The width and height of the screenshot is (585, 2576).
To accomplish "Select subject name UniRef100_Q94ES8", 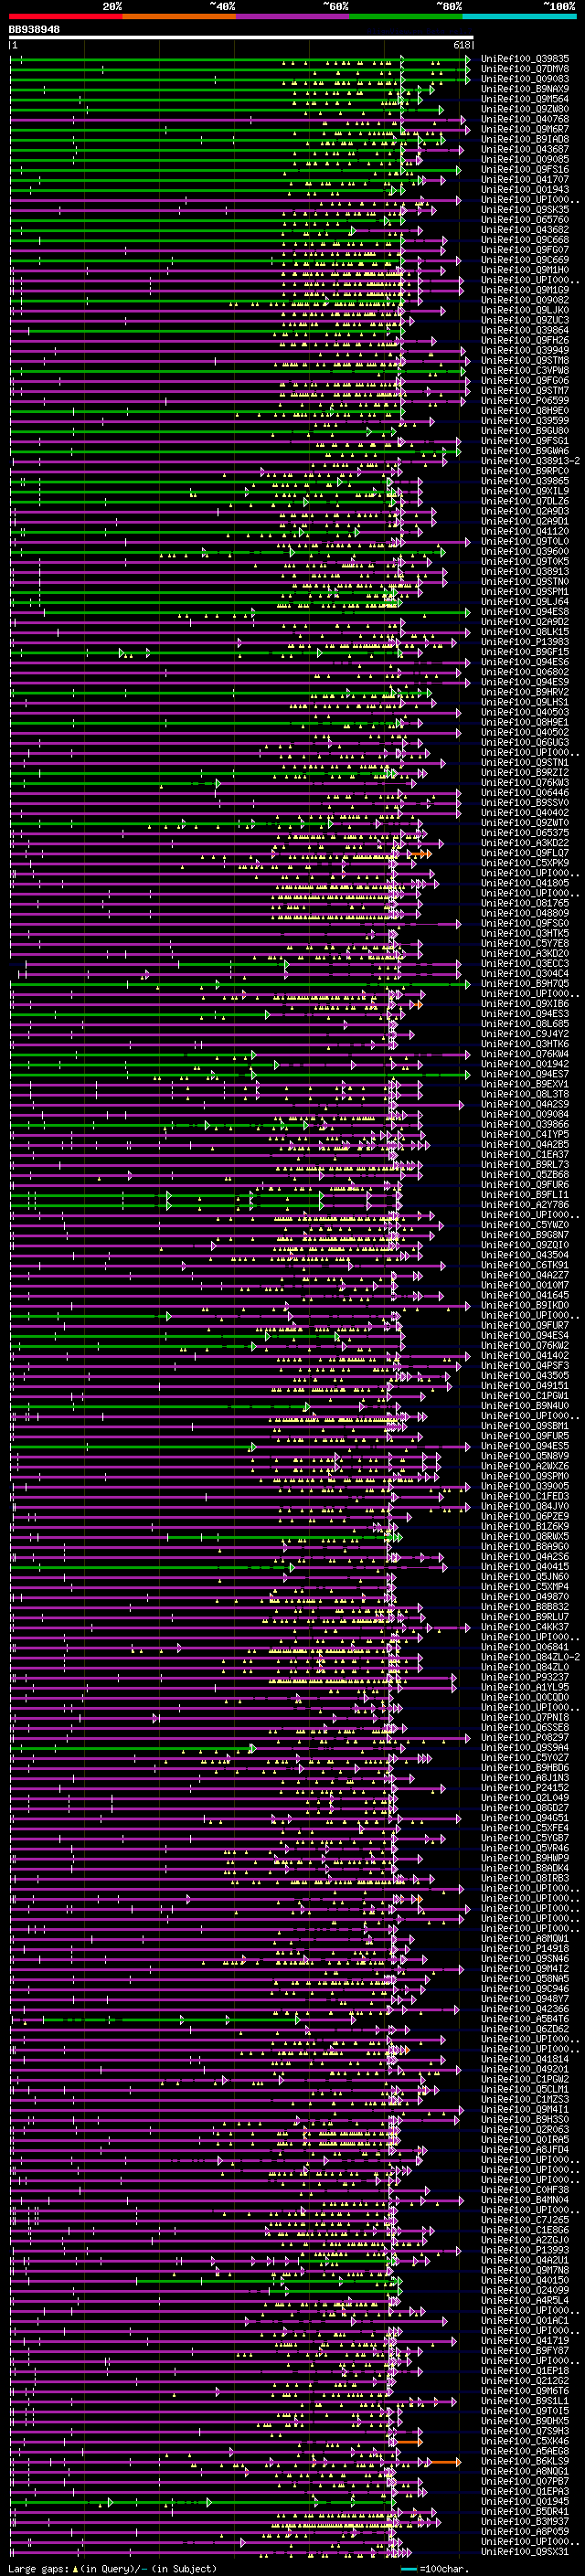I will [x=525, y=611].
